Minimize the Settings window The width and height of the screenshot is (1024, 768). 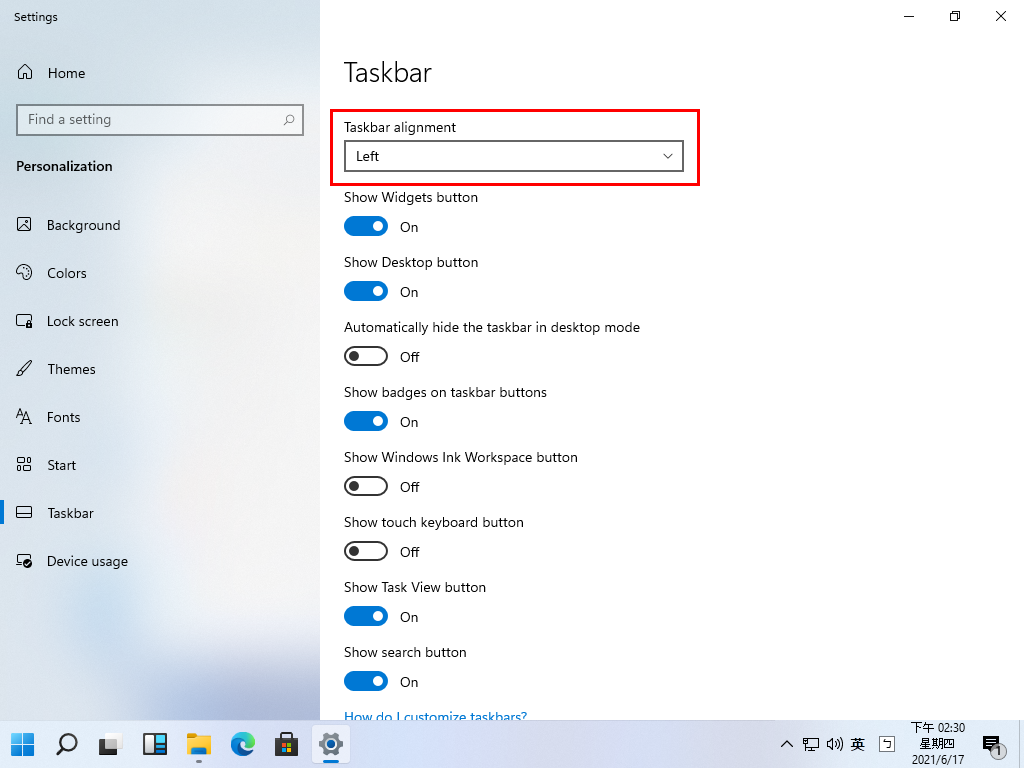(x=909, y=16)
